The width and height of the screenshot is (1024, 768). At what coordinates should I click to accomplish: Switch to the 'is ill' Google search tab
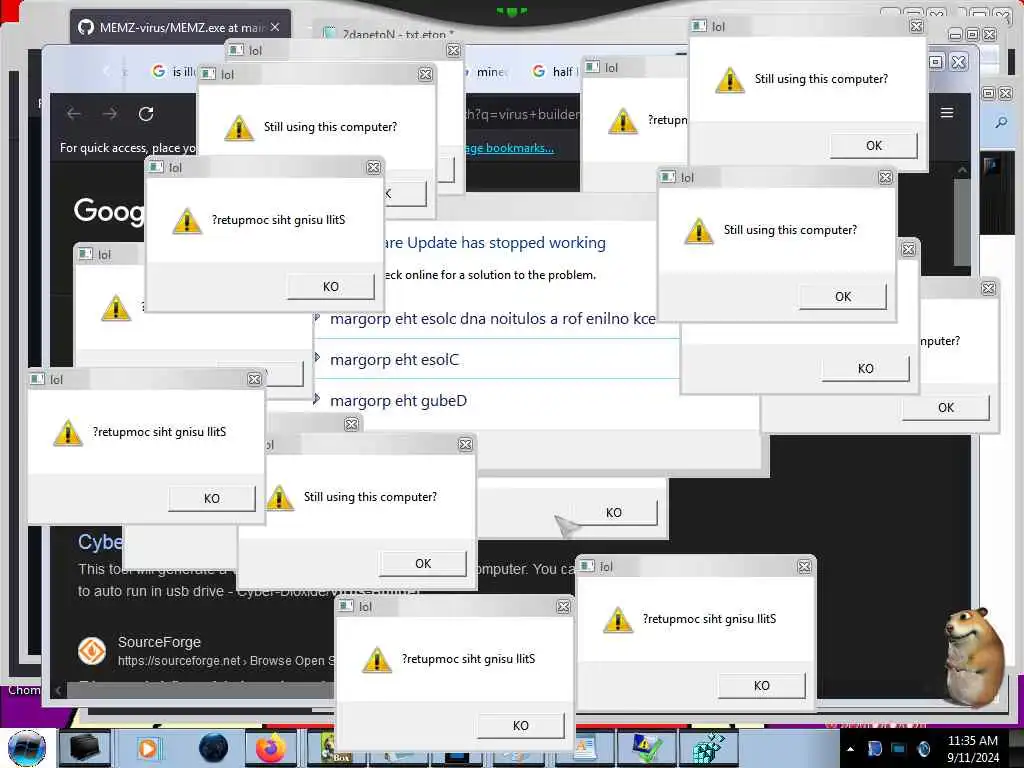(173, 71)
